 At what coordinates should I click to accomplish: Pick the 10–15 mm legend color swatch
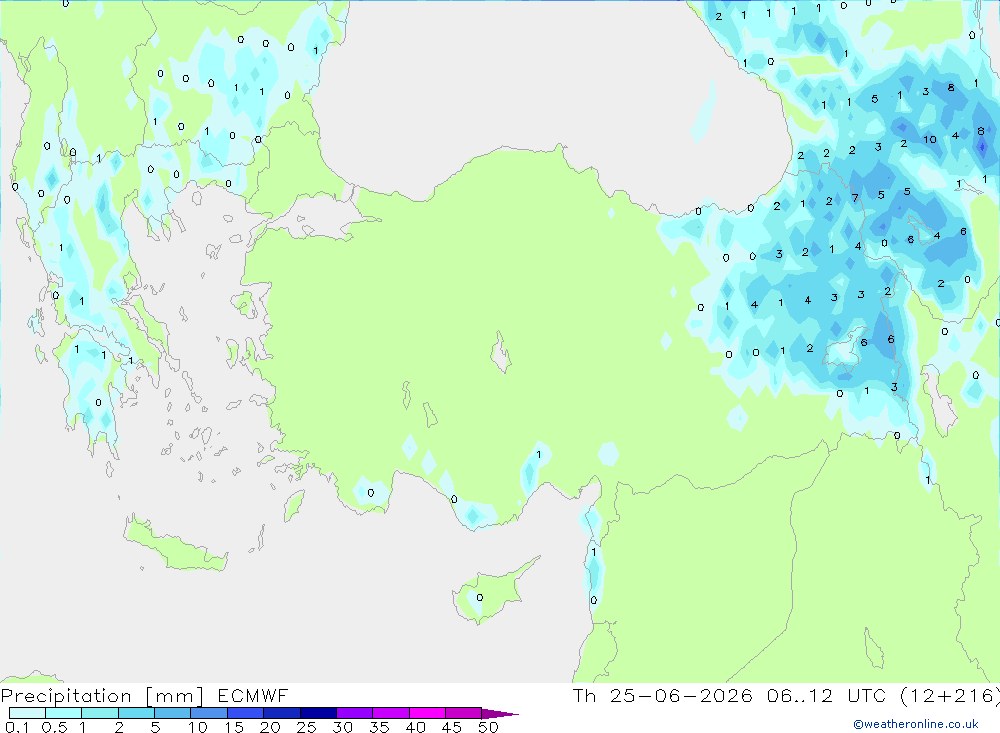[x=209, y=713]
